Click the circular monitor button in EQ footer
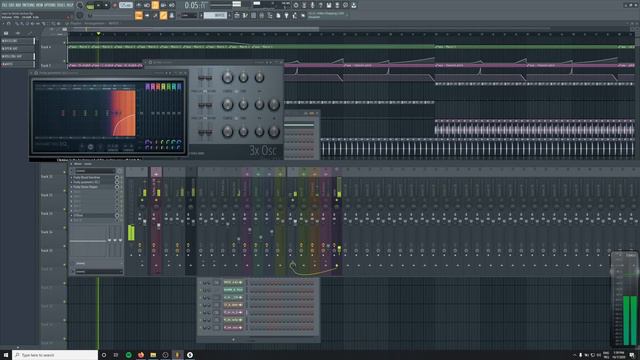Viewport: 640px width, 360px height. coord(90,147)
